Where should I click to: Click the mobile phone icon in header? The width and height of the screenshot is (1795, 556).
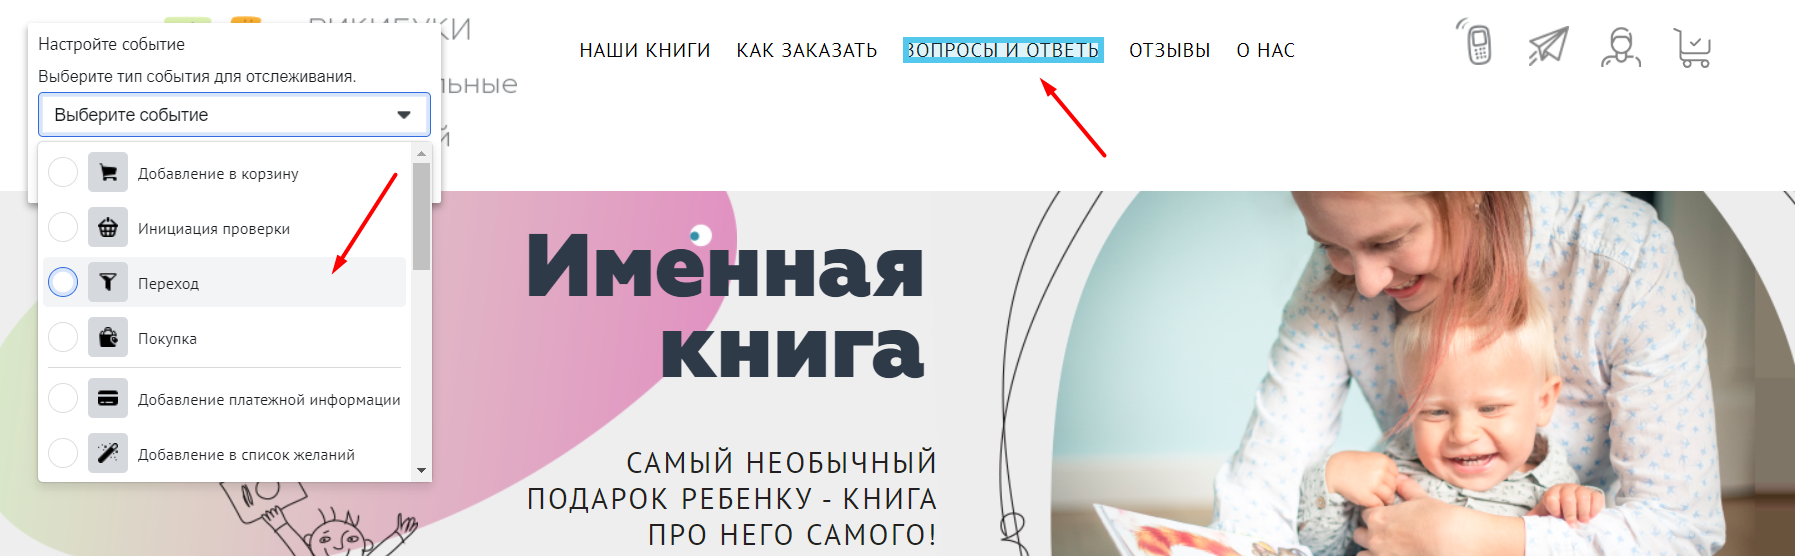click(x=1476, y=43)
